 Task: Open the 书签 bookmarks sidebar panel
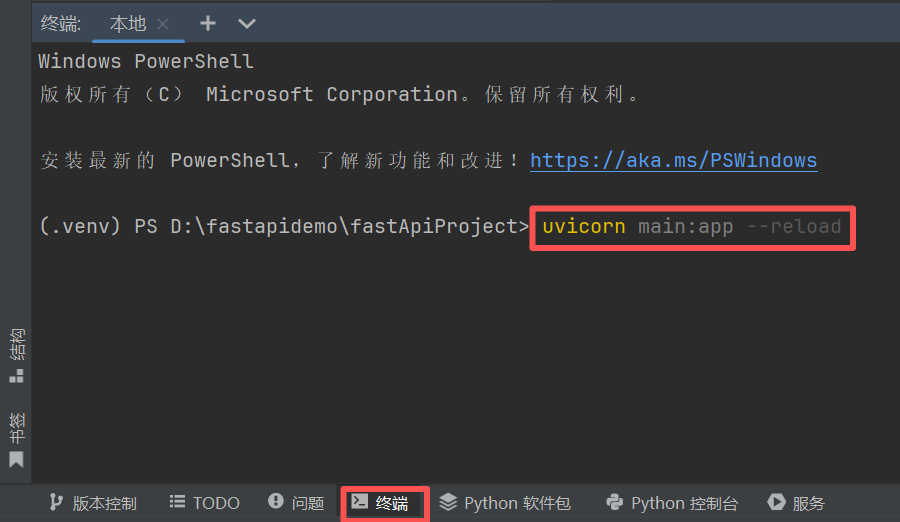(17, 439)
